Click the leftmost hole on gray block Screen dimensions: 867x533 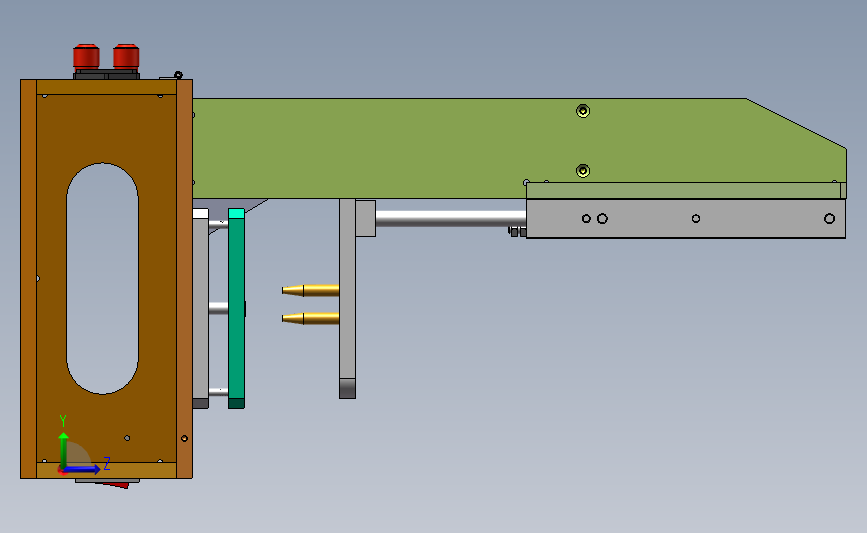586,219
